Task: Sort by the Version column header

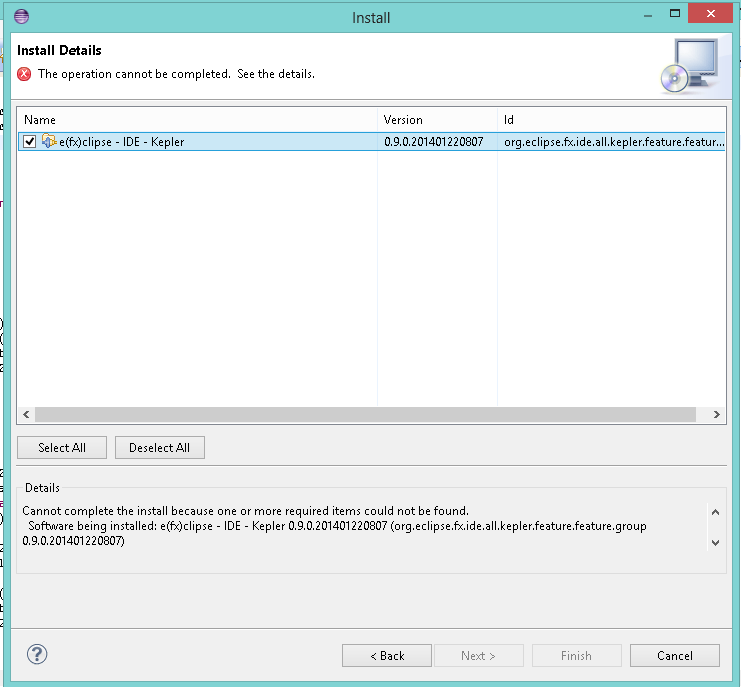Action: click(437, 120)
